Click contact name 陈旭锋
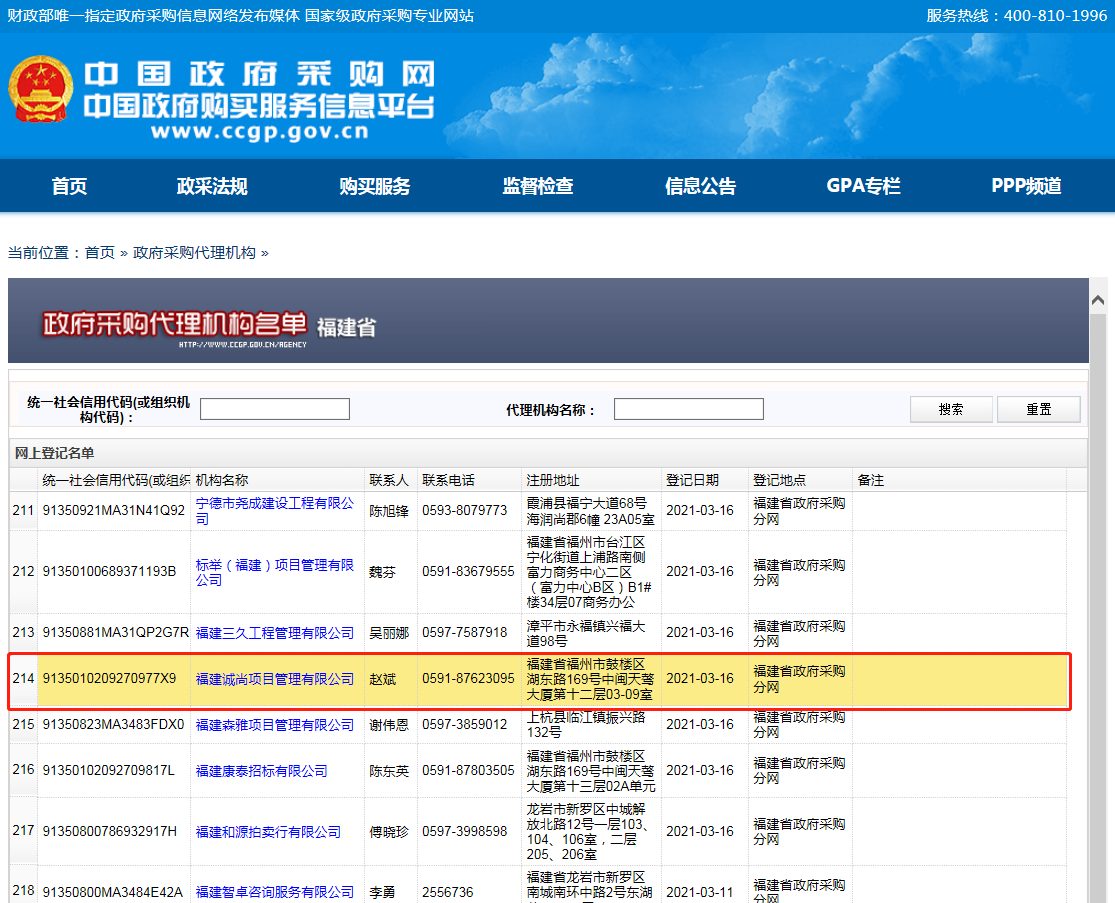Screen dimensions: 1115x903 tap(389, 511)
